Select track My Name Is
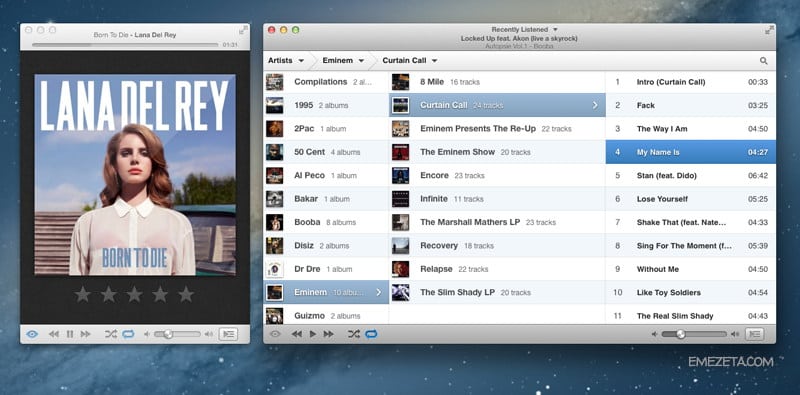Viewport: 800px width, 395px height. click(x=691, y=152)
